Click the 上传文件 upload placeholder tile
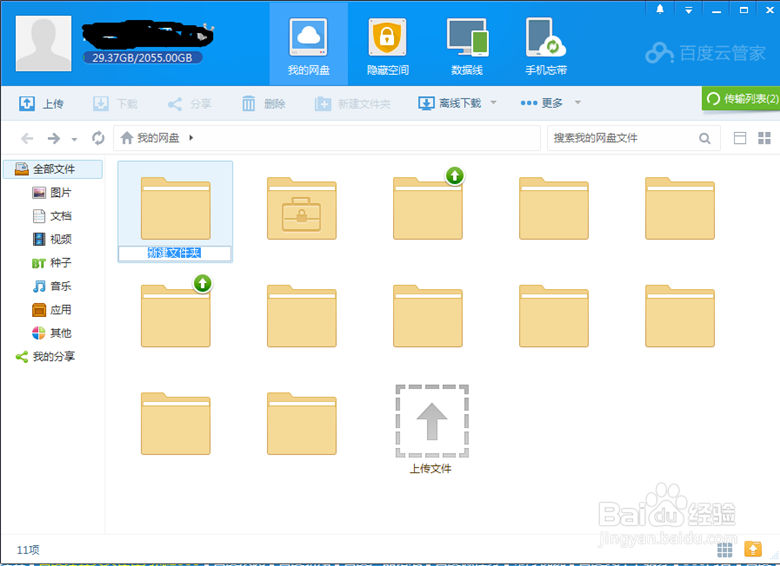Image resolution: width=780 pixels, height=566 pixels. click(431, 429)
